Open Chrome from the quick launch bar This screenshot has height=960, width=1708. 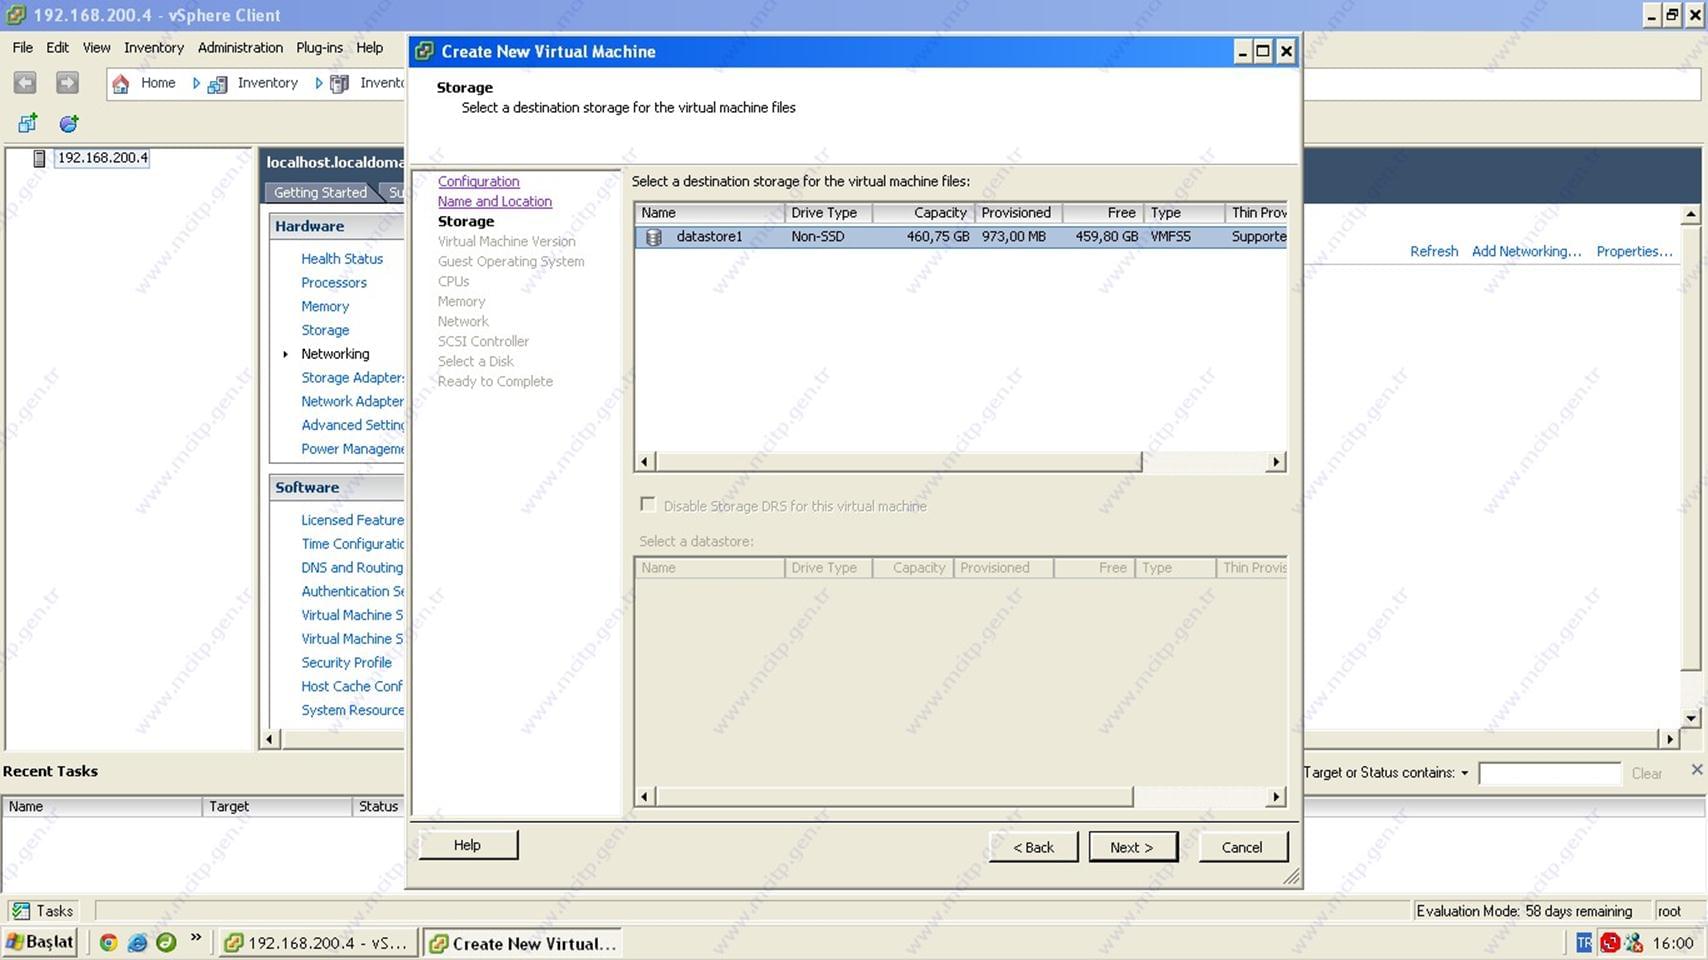click(x=109, y=942)
